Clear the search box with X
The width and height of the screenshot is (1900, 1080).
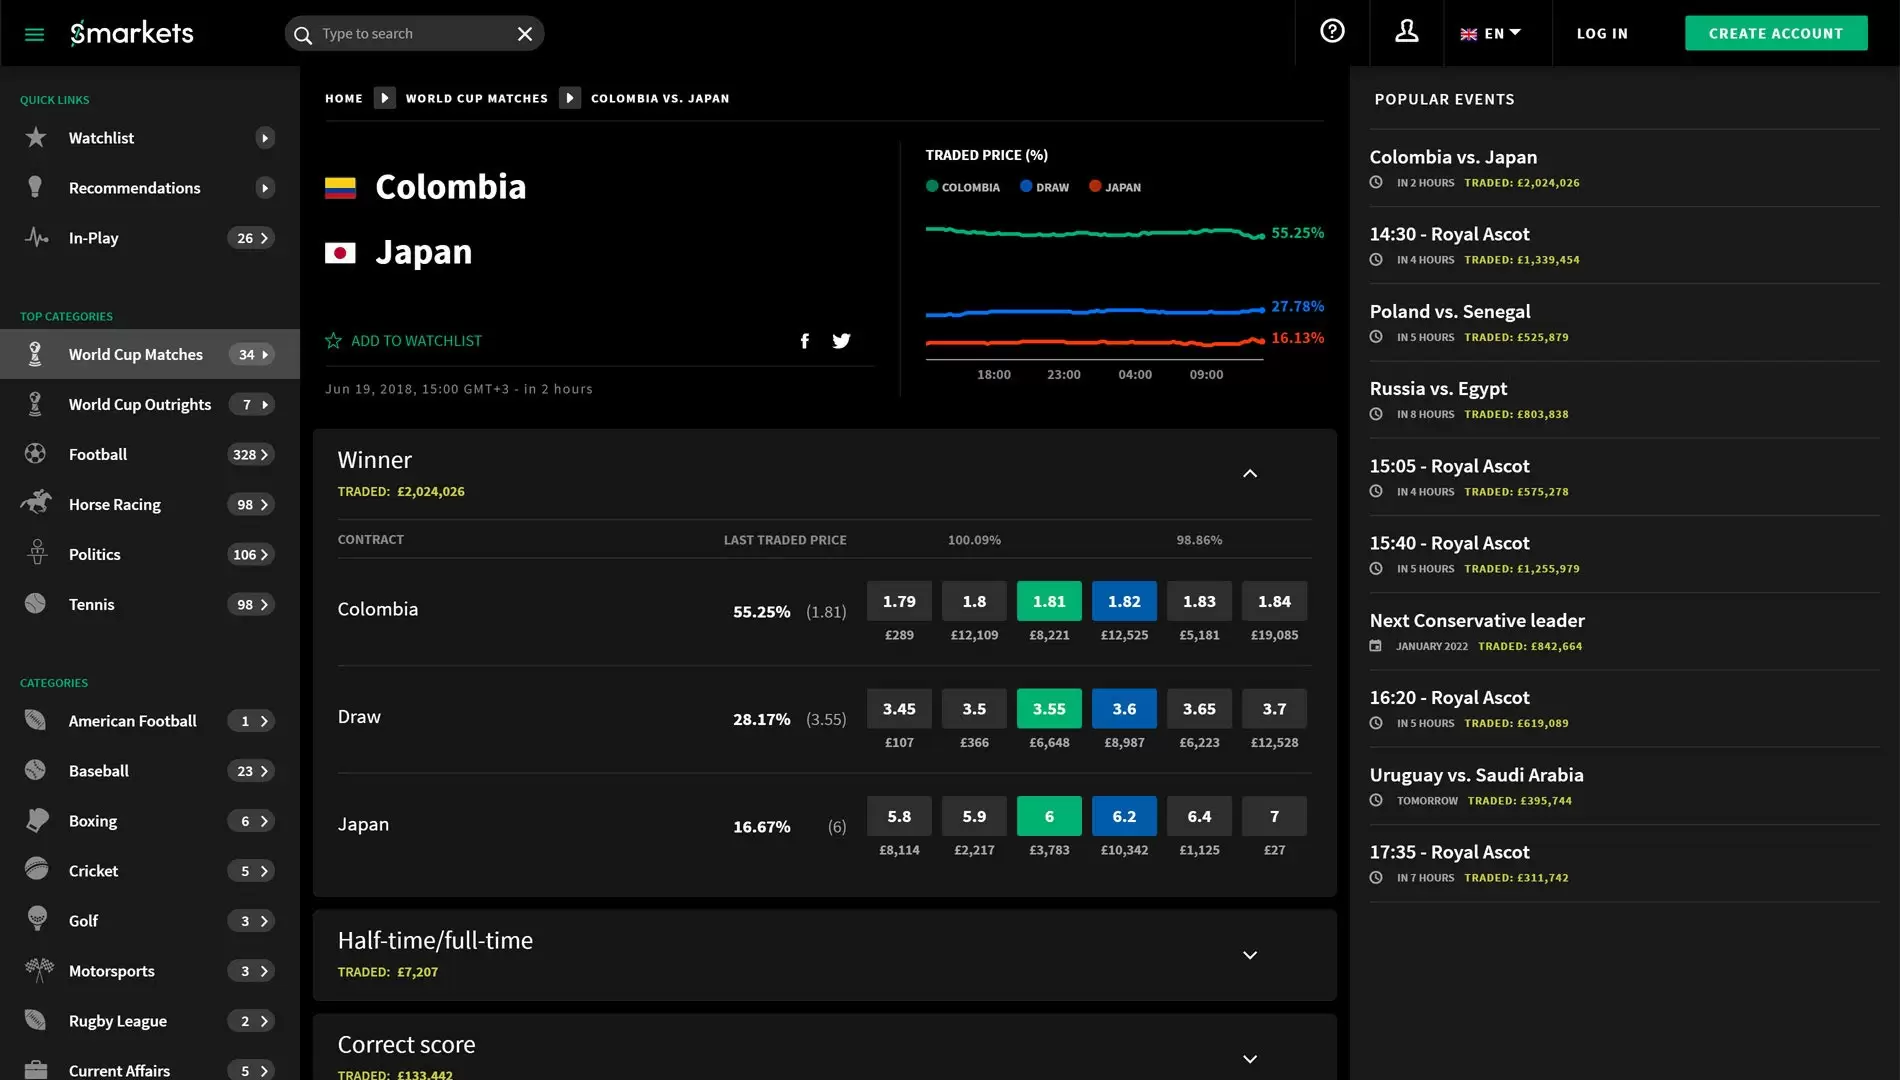525,34
